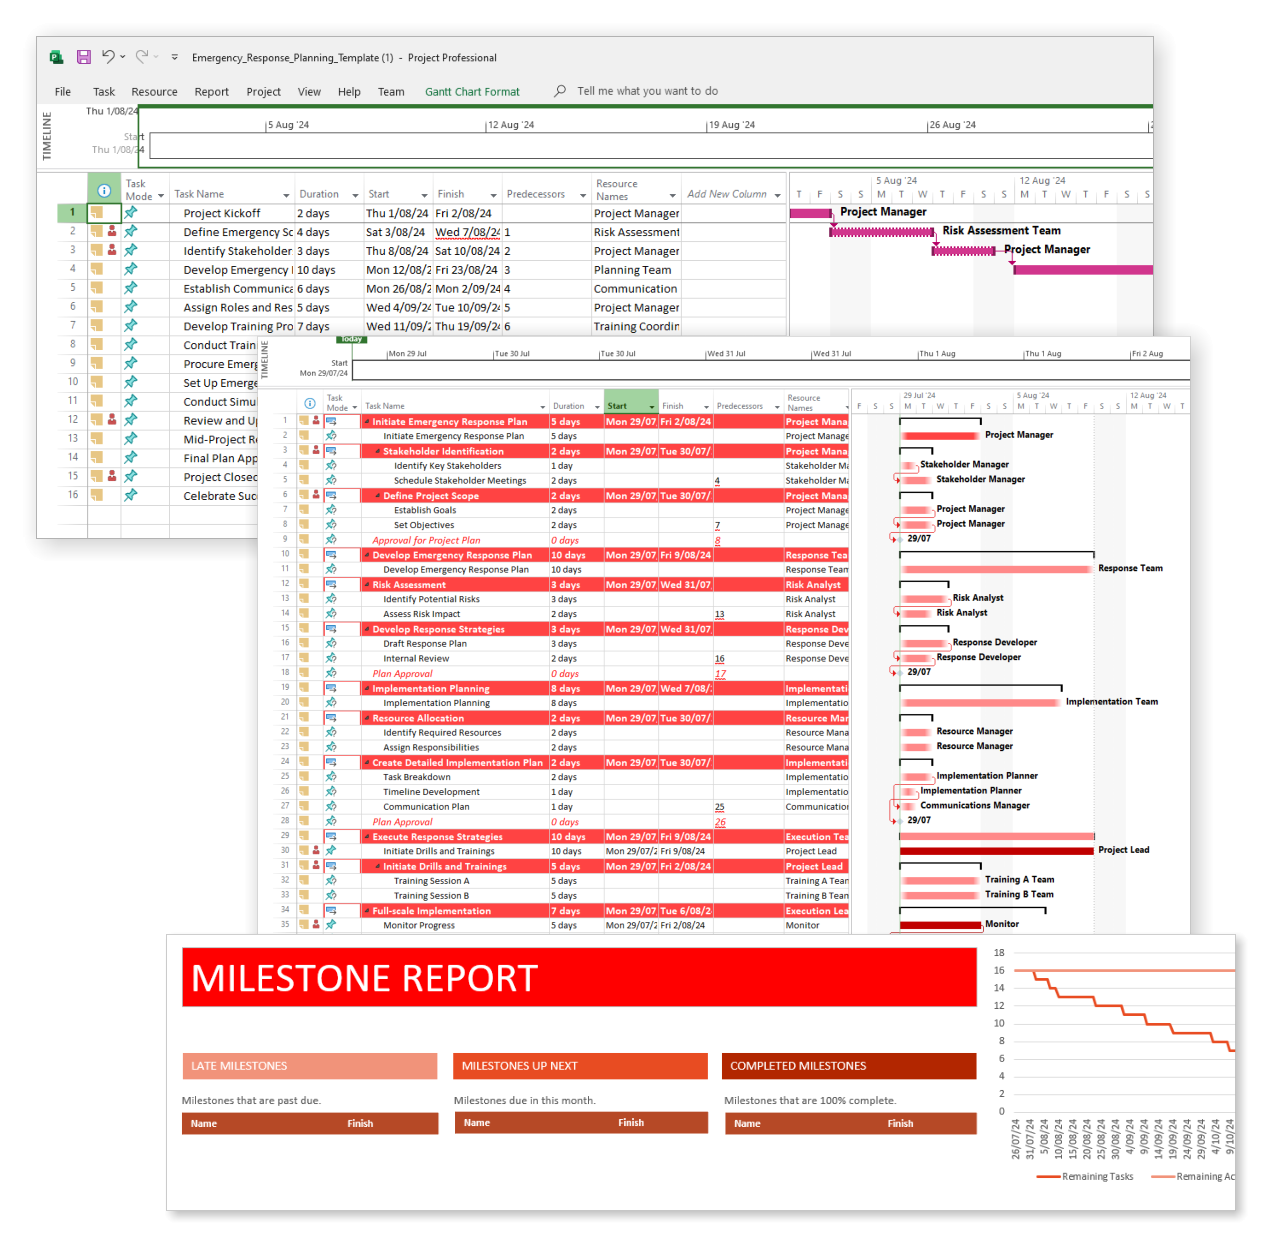
Task: Click the COMPLETED MILESTONES heading
Action: pyautogui.click(x=798, y=1066)
